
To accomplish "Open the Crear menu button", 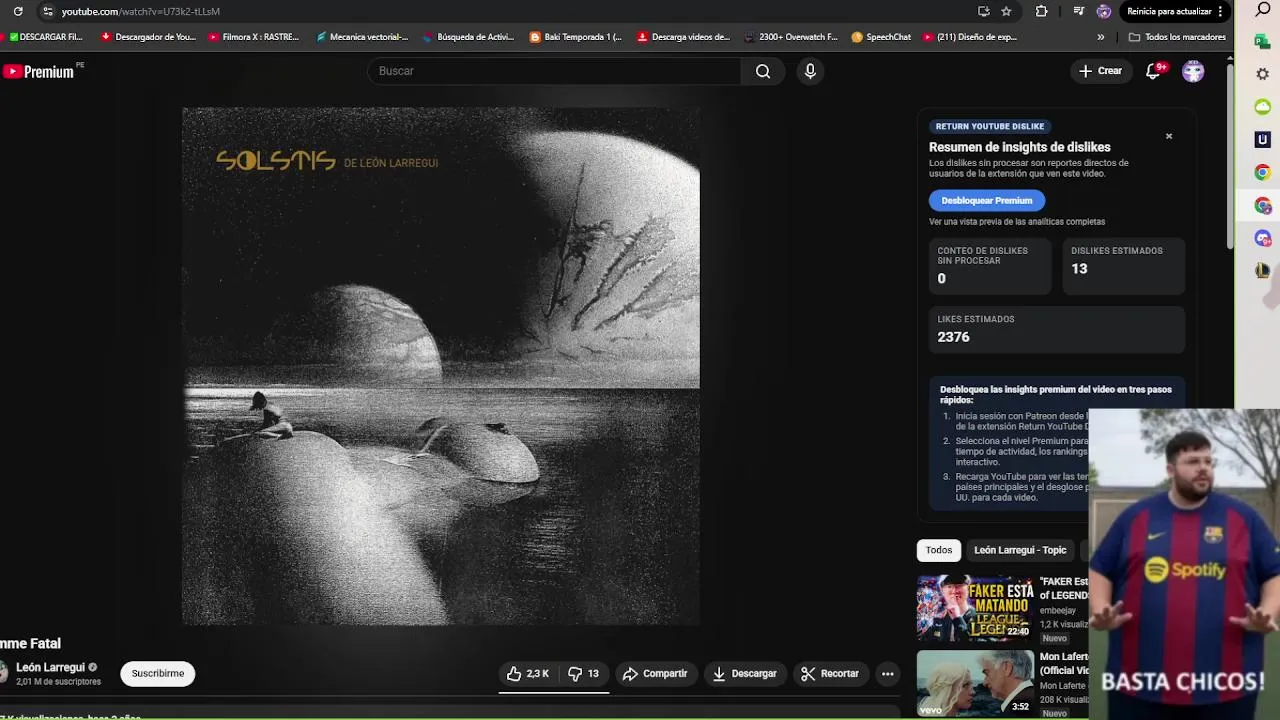I will point(1100,71).
